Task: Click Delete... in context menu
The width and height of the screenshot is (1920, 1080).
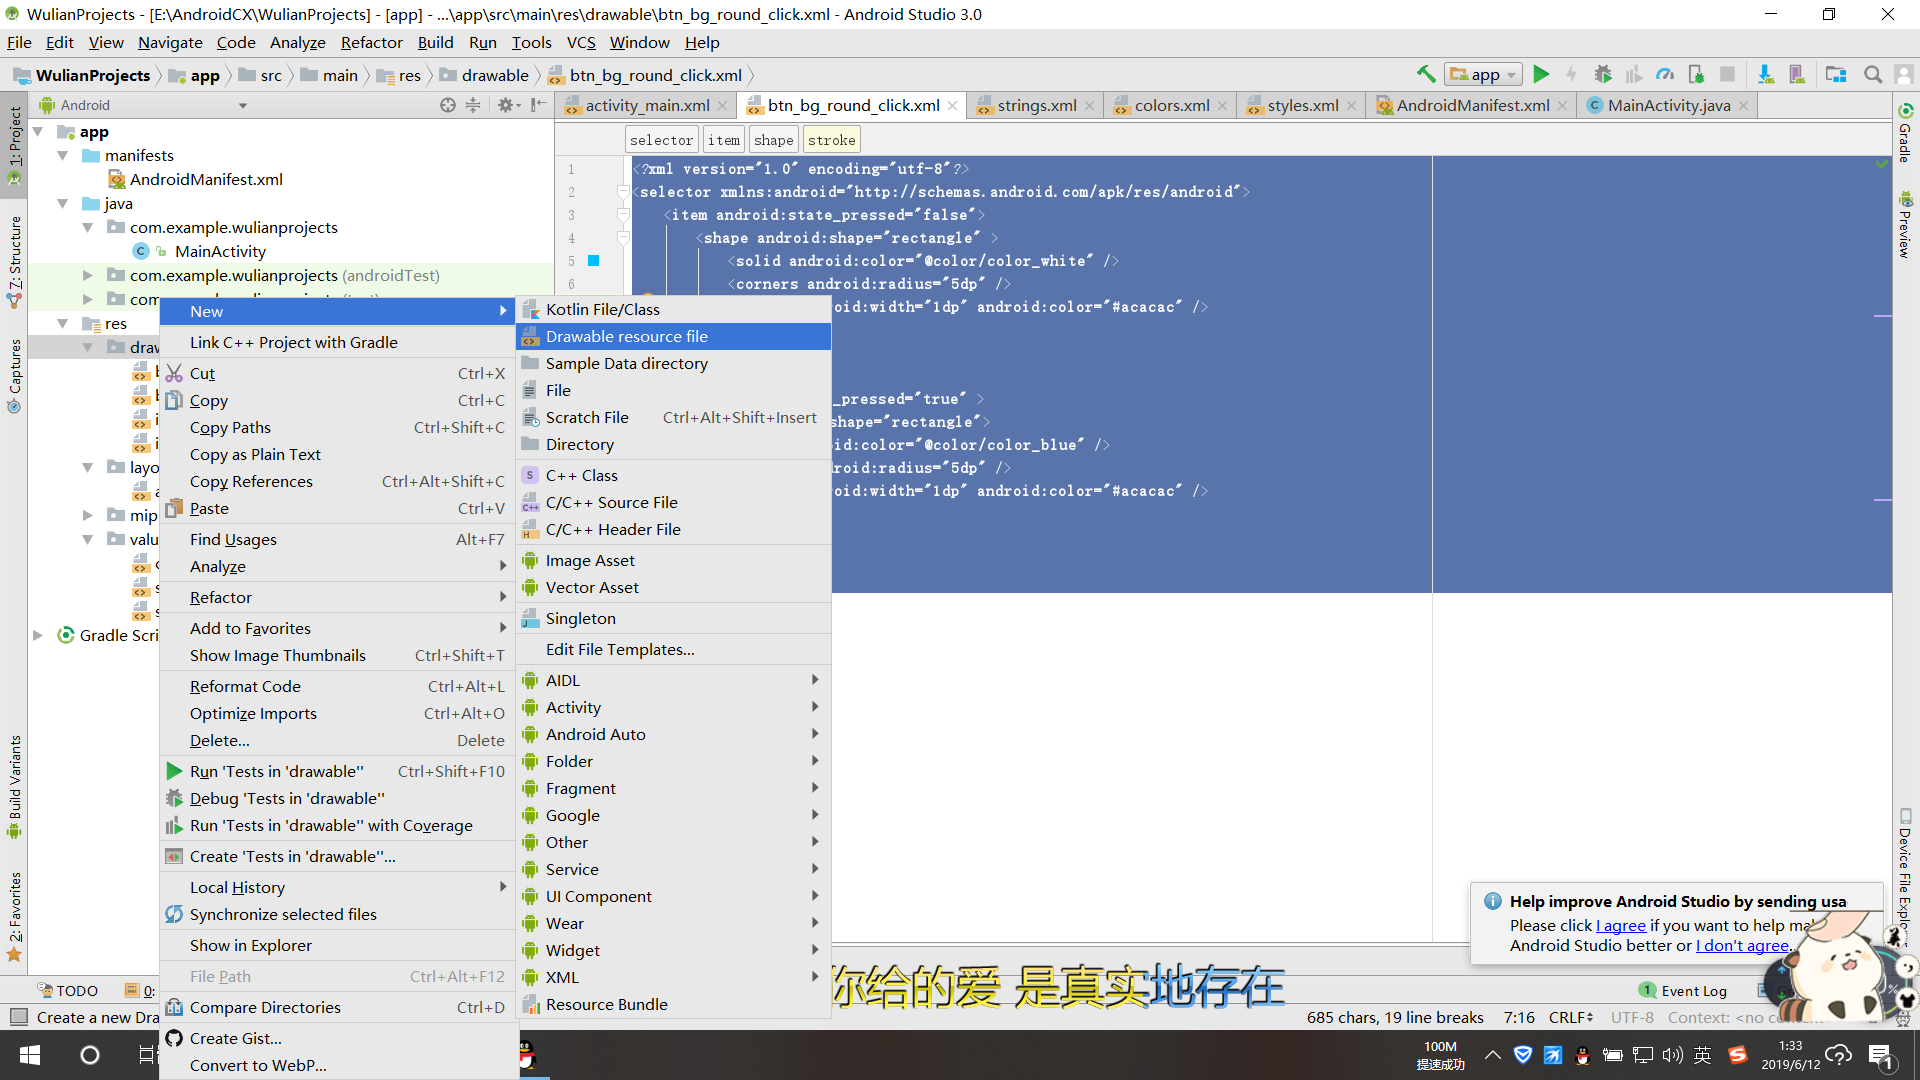Action: [x=338, y=741]
